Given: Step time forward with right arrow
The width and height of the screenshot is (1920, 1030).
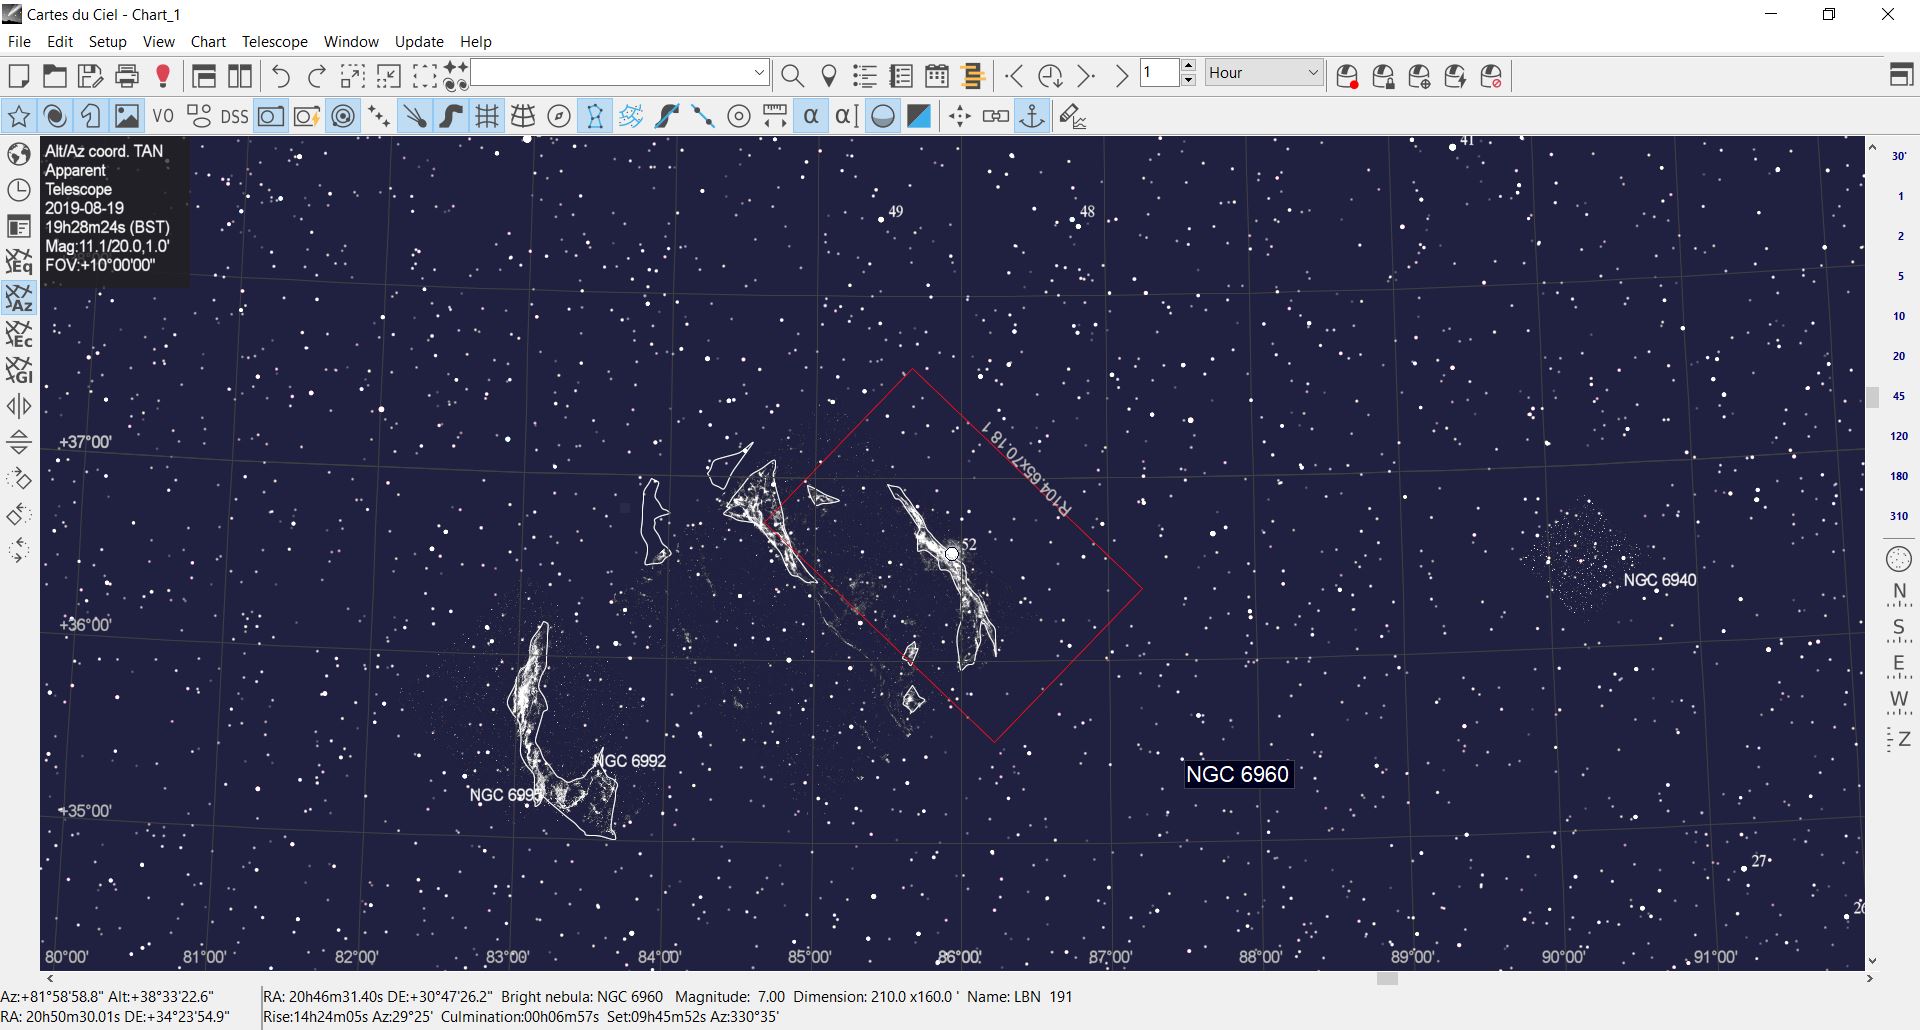Looking at the screenshot, I should click(x=1086, y=76).
